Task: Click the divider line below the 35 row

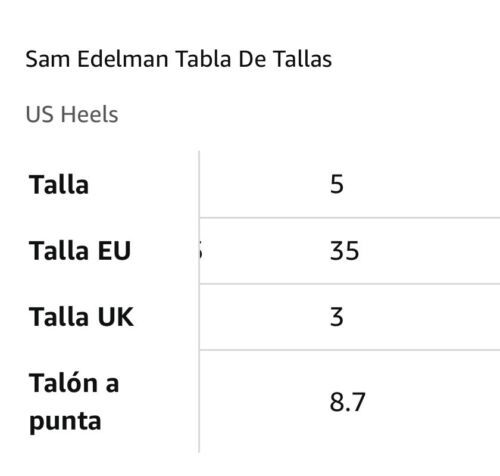Action: tap(350, 284)
